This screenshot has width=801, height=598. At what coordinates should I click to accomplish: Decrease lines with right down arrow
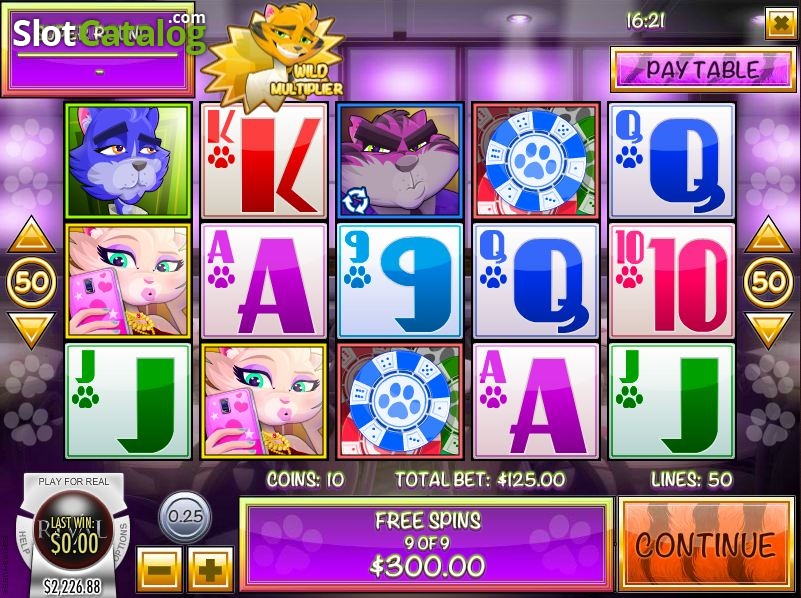click(768, 330)
